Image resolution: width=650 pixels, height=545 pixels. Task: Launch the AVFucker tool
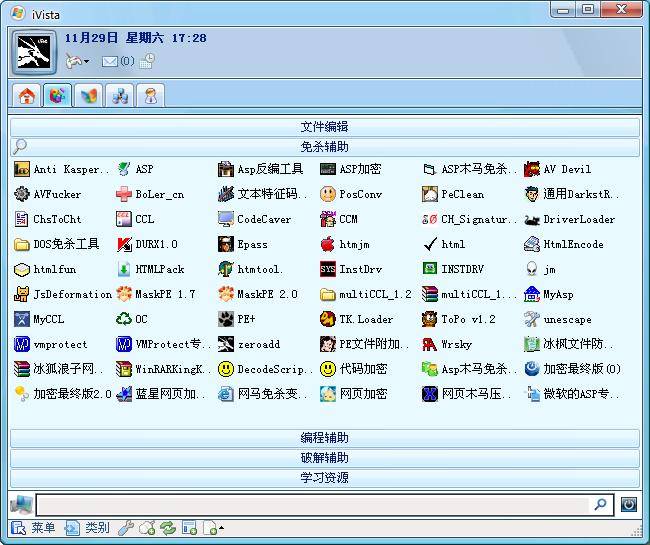[56, 195]
